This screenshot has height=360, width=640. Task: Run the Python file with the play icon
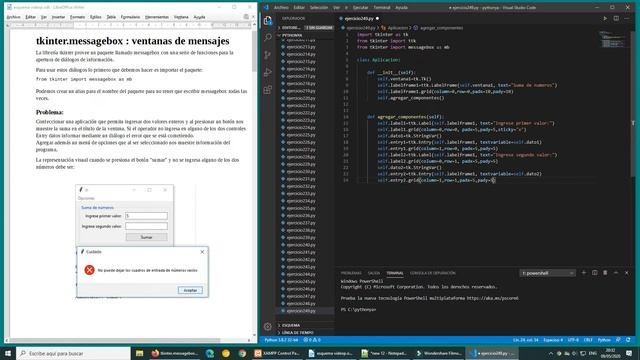click(x=605, y=18)
